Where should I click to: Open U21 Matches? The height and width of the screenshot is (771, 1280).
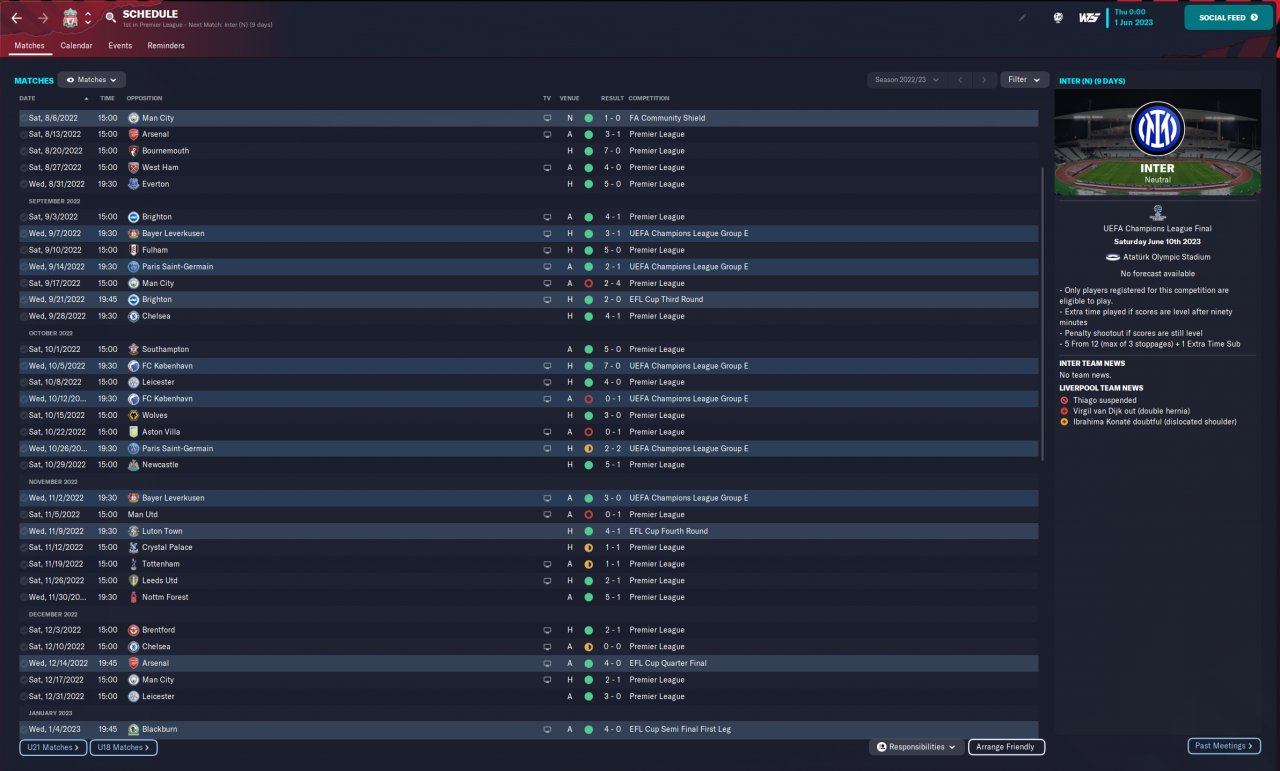tap(52, 747)
